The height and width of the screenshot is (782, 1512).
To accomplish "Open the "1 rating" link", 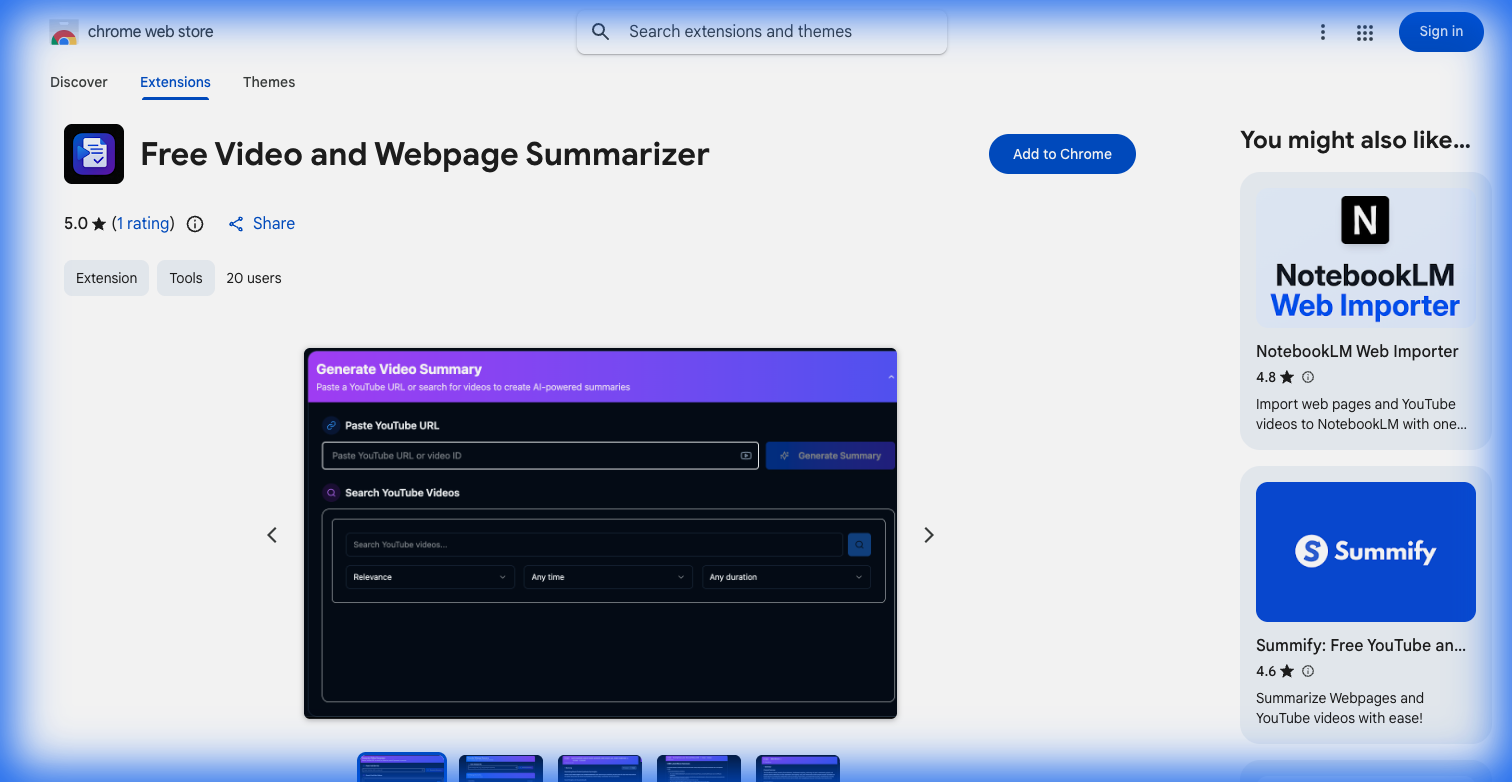I will (x=143, y=223).
